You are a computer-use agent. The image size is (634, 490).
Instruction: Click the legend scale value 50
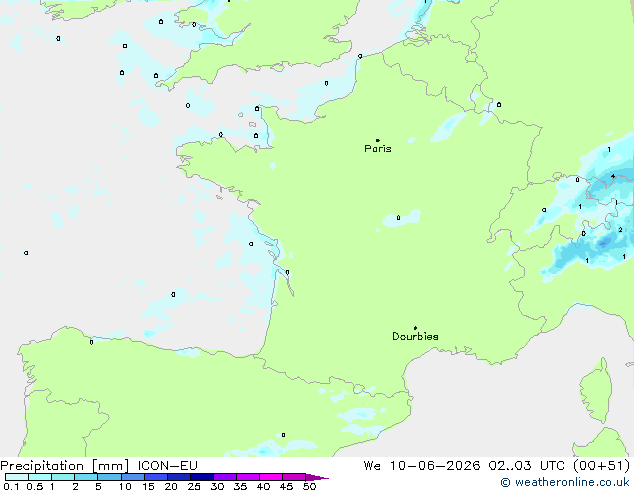[x=309, y=486]
